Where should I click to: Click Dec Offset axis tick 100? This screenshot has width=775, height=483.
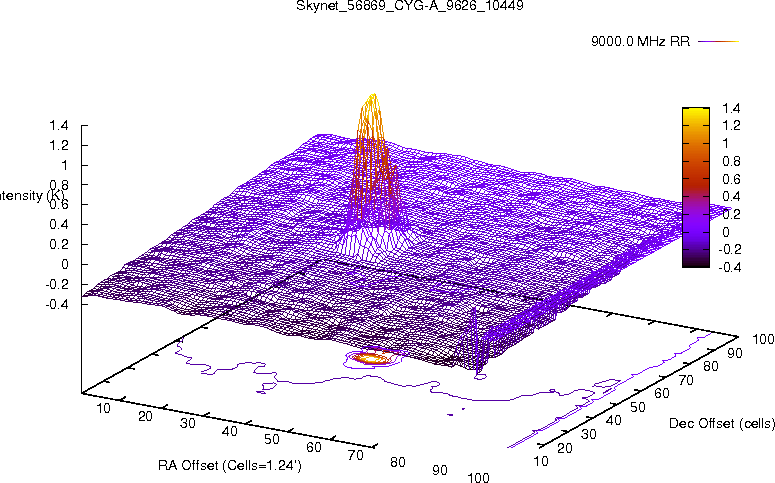coord(763,339)
